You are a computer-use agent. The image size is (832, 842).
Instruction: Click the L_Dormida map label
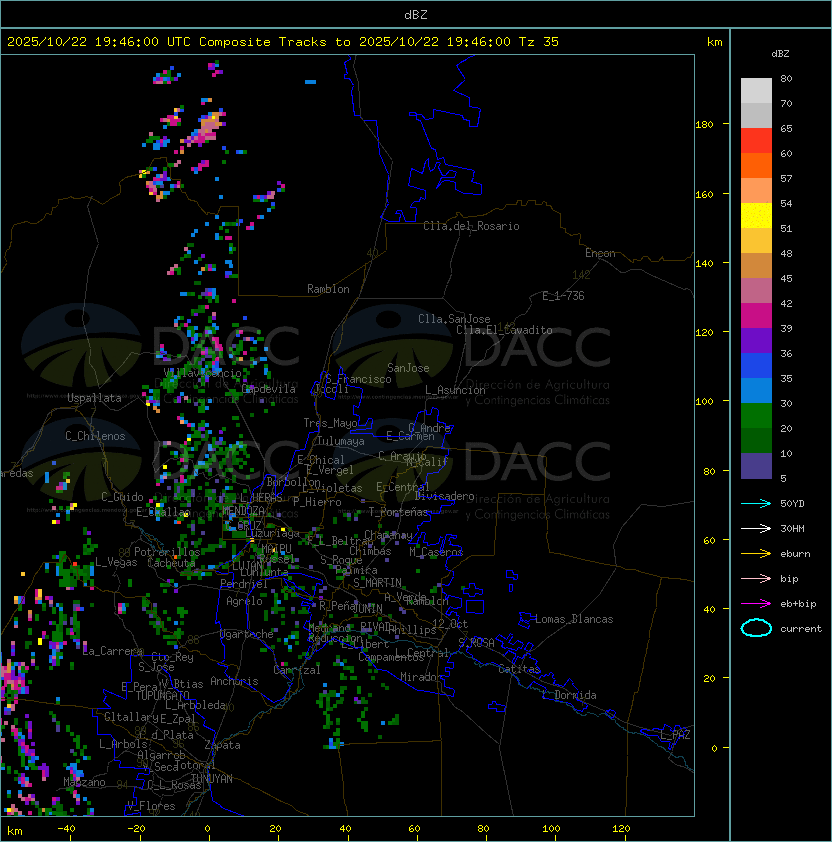[569, 695]
